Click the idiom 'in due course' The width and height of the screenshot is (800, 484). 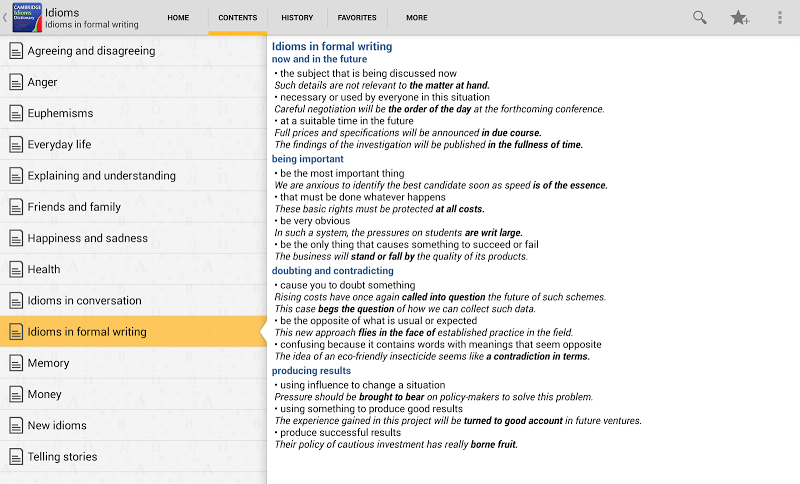point(511,133)
